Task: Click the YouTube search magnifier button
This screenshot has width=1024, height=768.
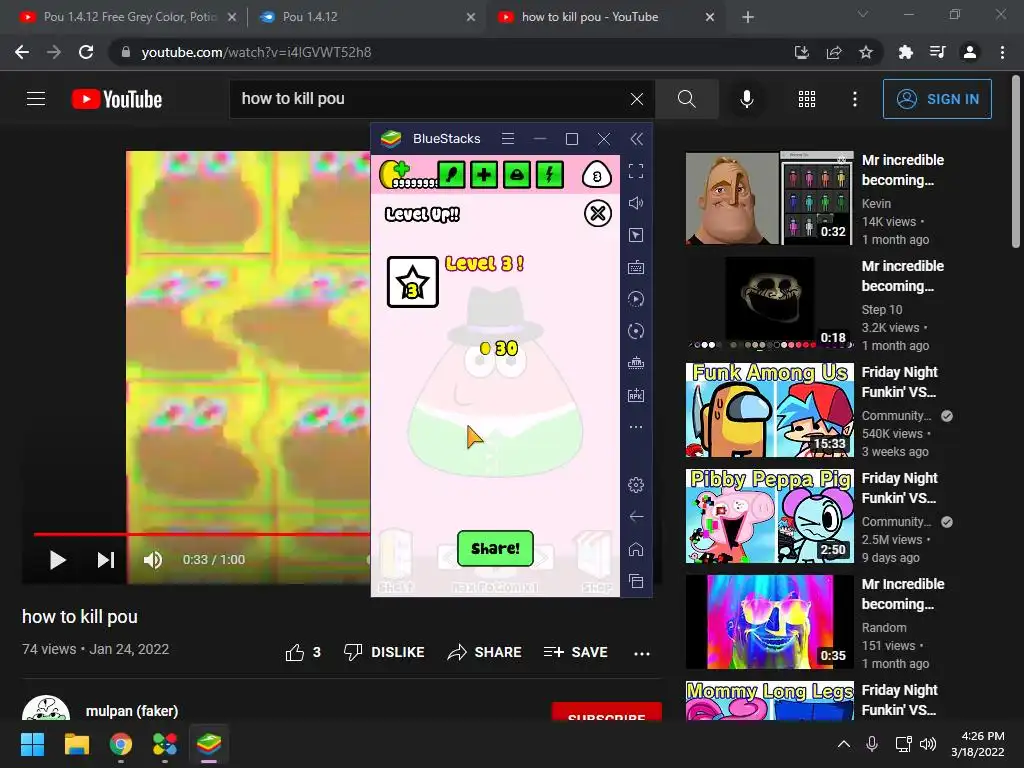Action: click(x=686, y=99)
